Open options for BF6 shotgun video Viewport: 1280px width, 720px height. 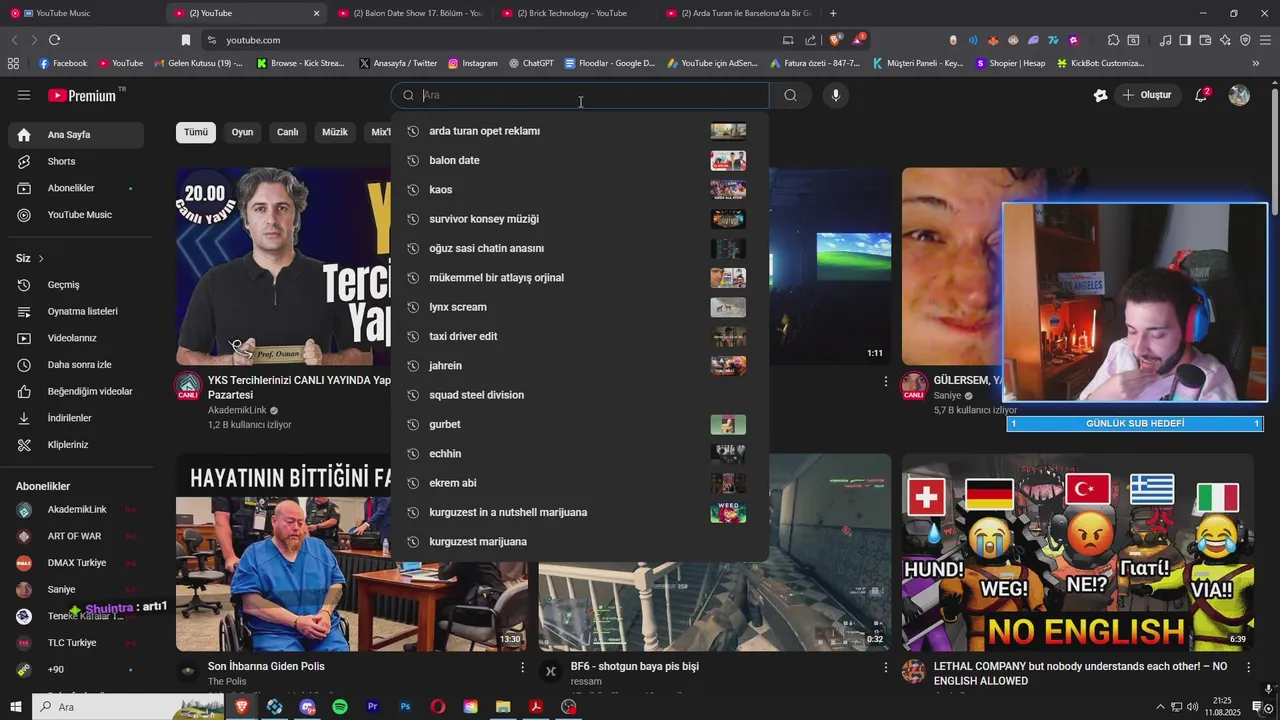[885, 667]
